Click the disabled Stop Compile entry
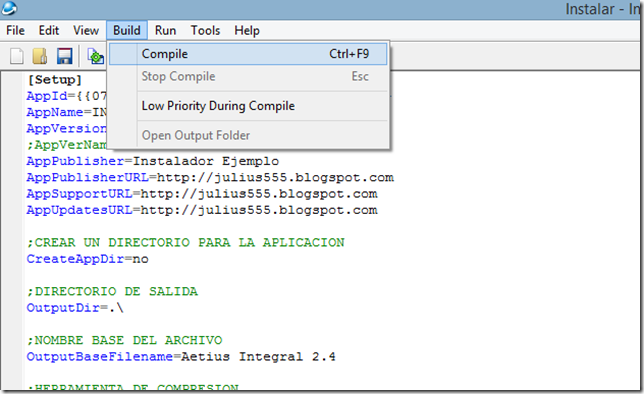The width and height of the screenshot is (644, 394). pos(248,76)
